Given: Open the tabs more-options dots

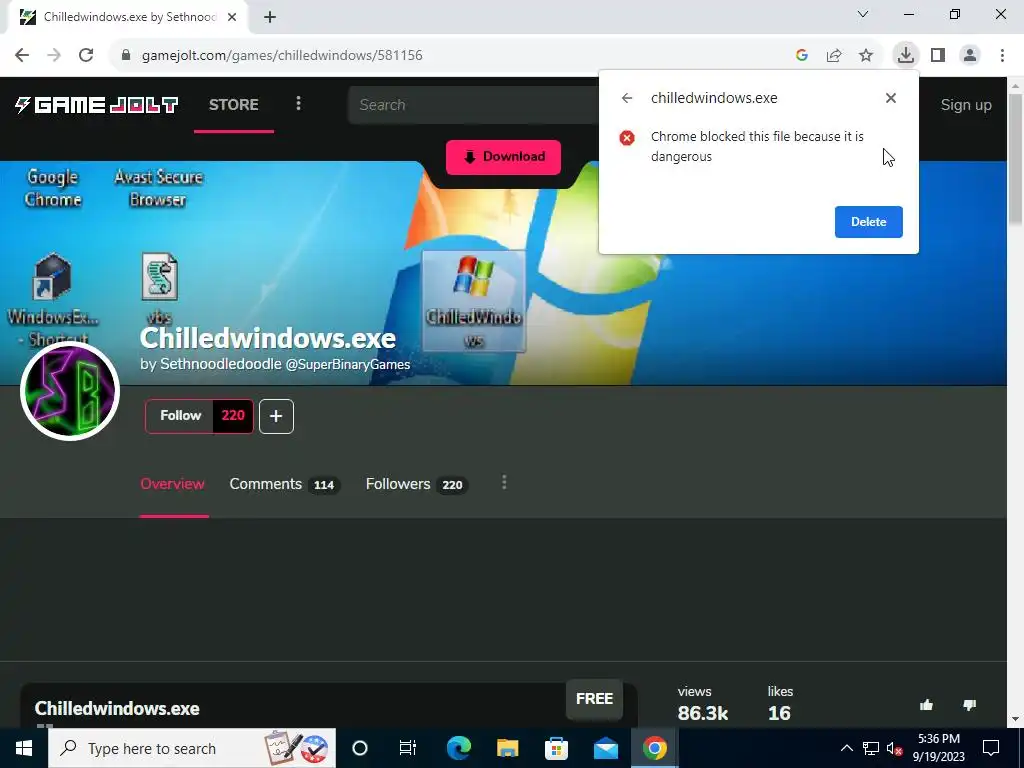Looking at the screenshot, I should click(x=504, y=483).
